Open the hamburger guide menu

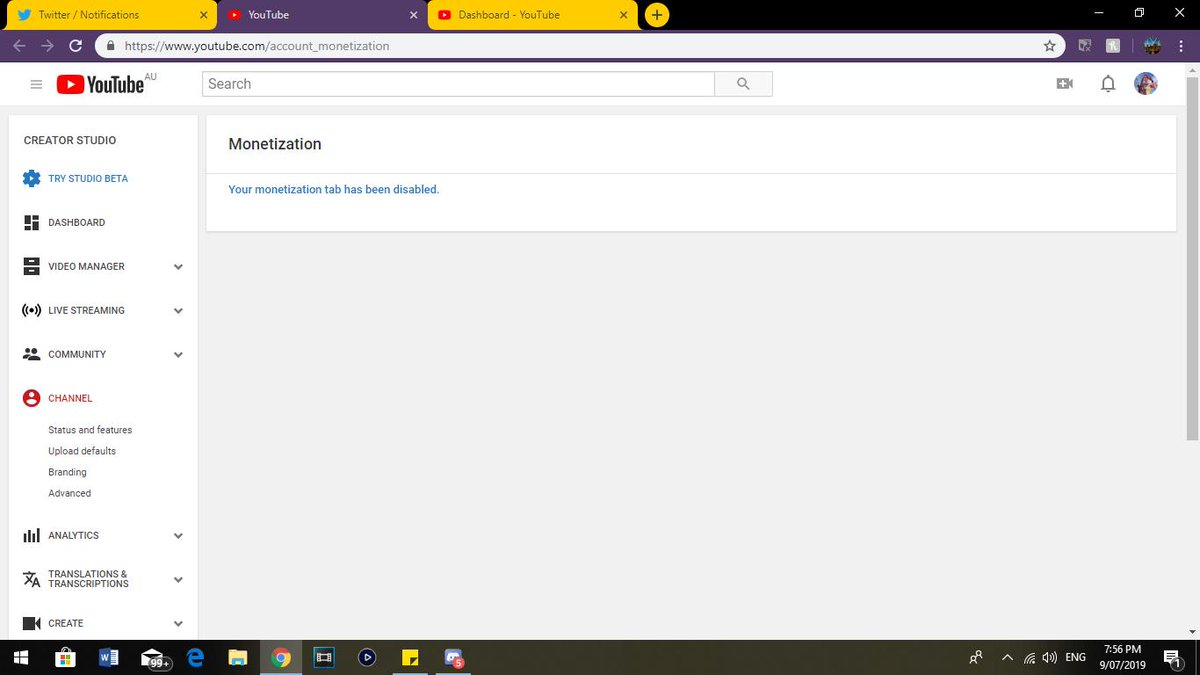pos(36,85)
